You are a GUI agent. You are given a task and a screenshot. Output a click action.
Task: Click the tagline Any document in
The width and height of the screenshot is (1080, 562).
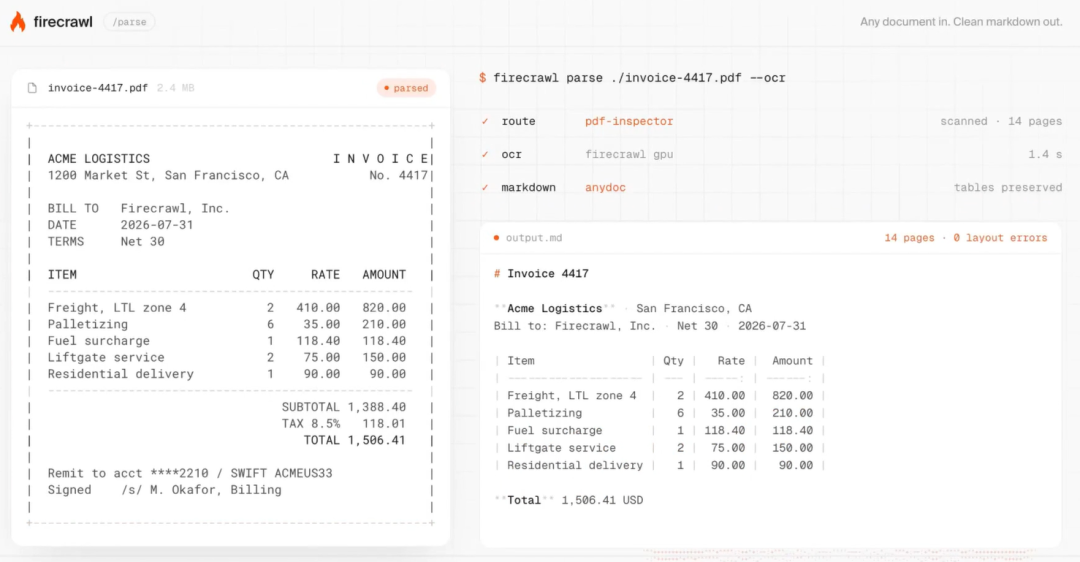961,22
